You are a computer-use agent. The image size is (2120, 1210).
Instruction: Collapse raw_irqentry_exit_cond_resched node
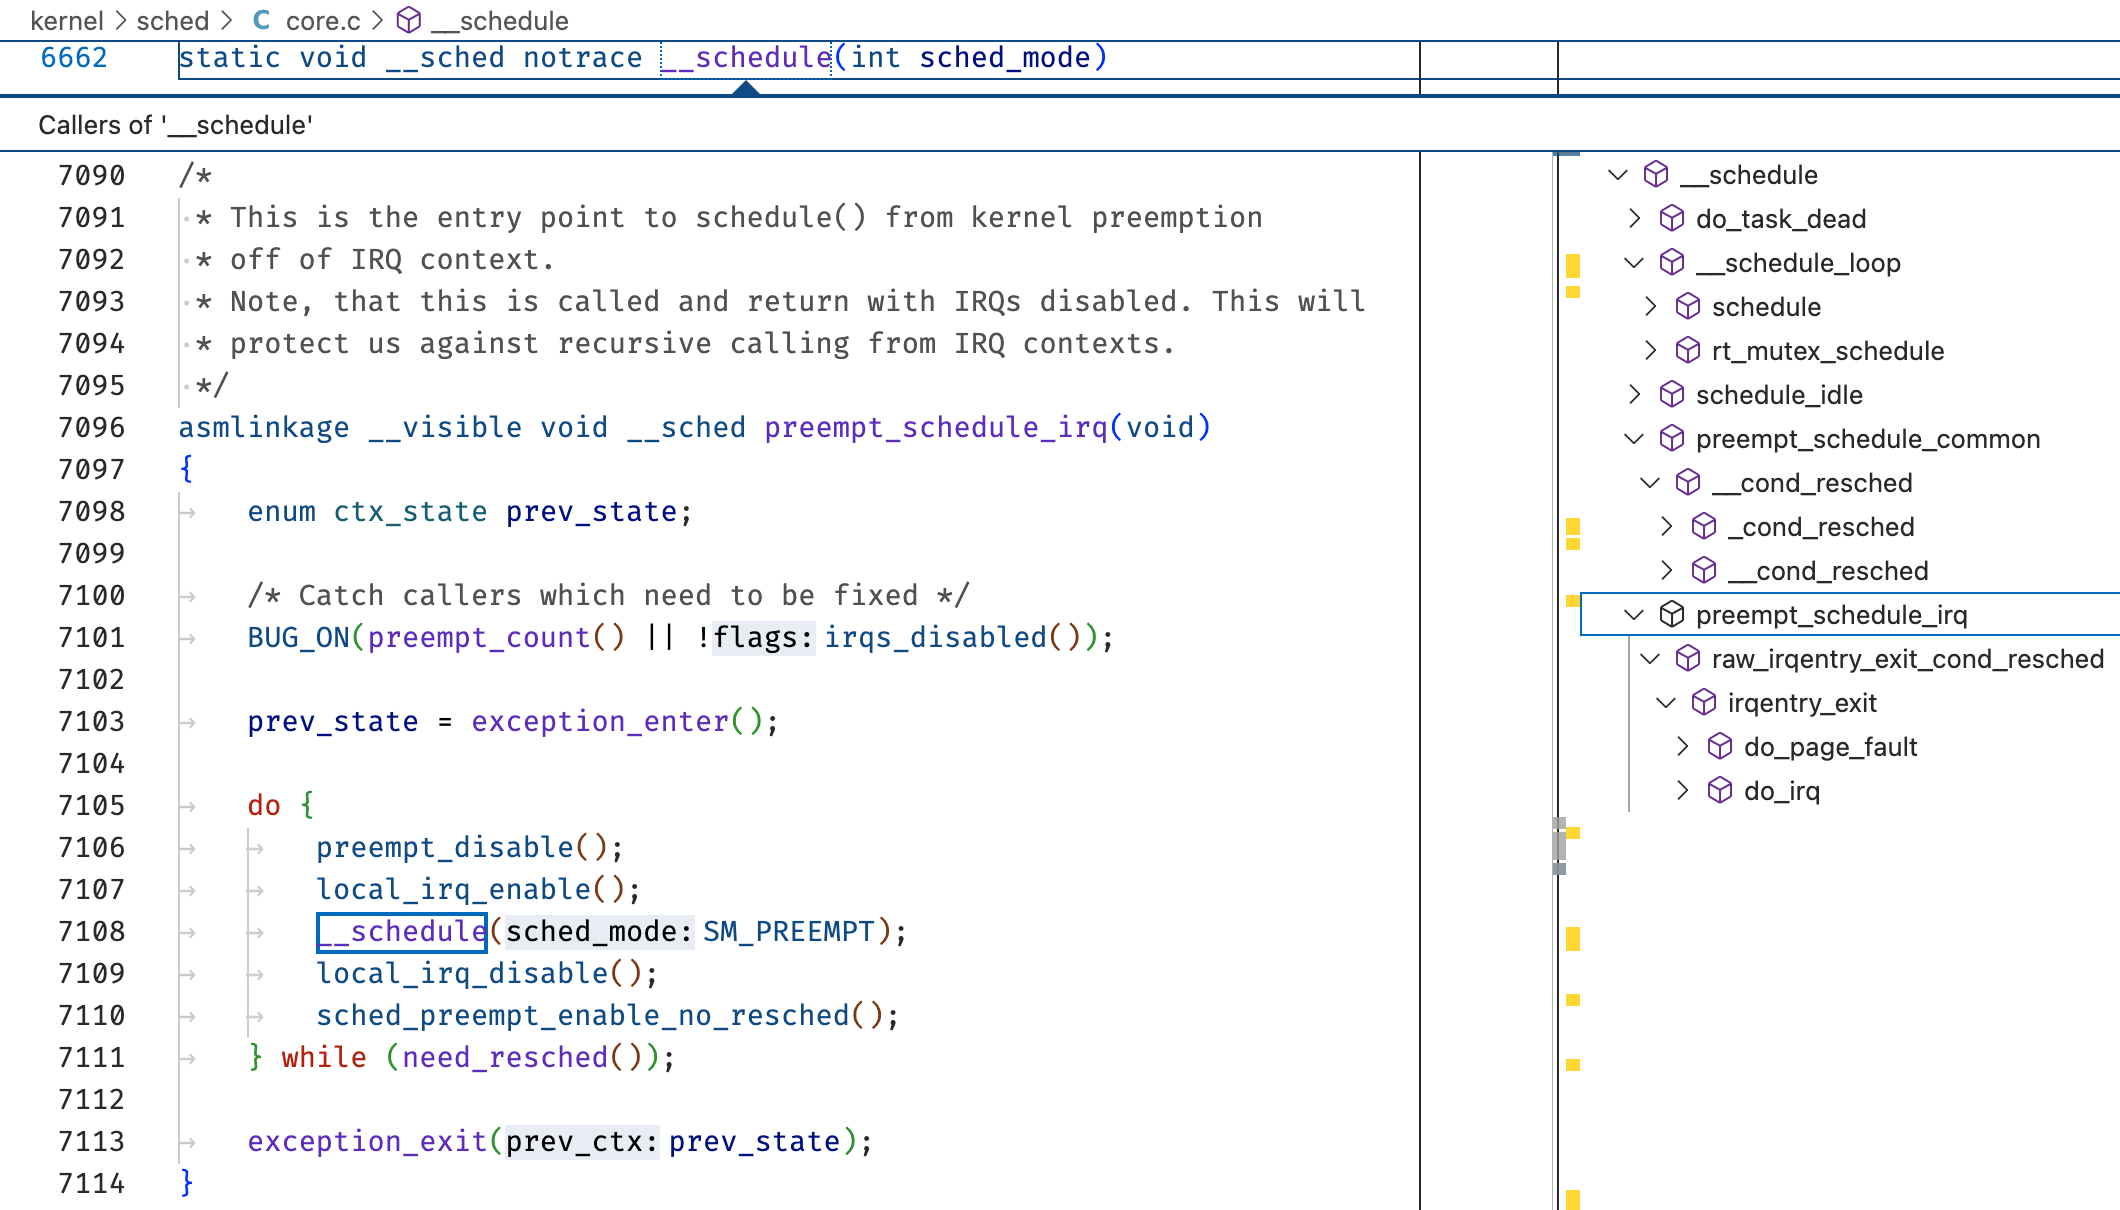[x=1650, y=659]
